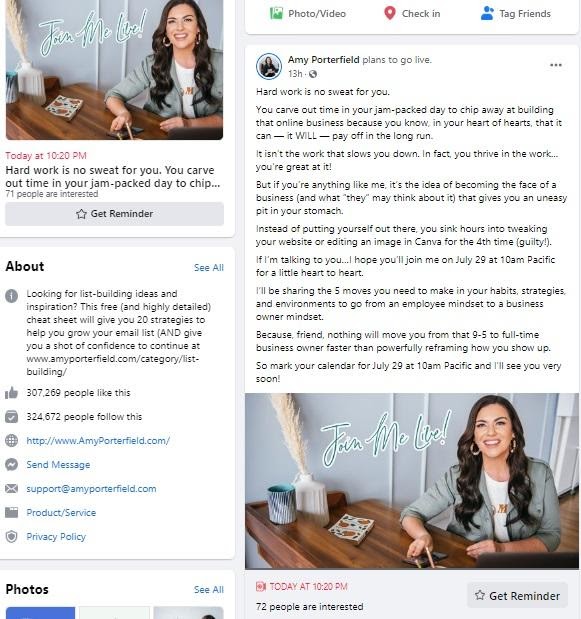581x619 pixels.
Task: Expand About section with See All
Action: pyautogui.click(x=208, y=268)
